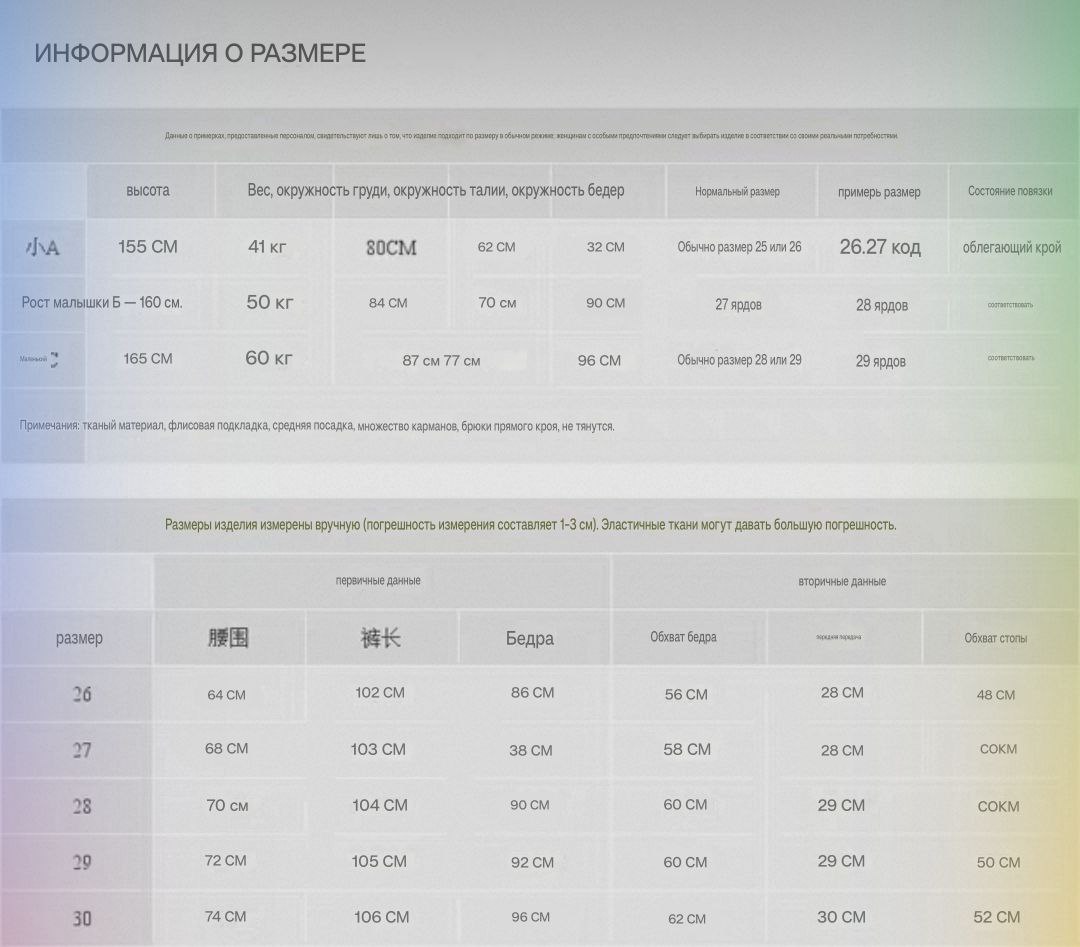The width and height of the screenshot is (1080, 947).
Task: Select the 155 СМ height cell
Action: point(148,246)
